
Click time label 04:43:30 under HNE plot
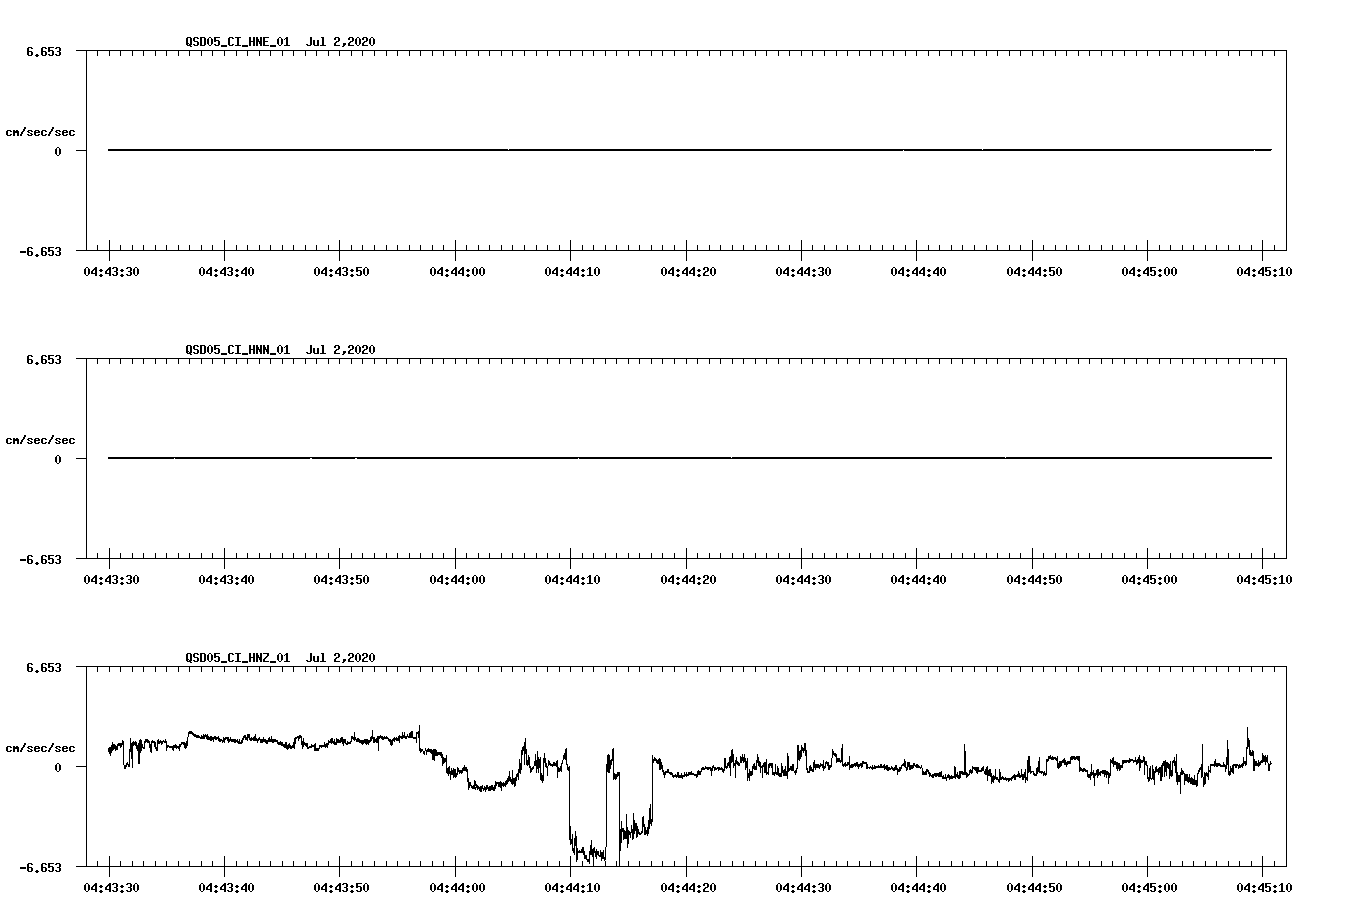[110, 272]
